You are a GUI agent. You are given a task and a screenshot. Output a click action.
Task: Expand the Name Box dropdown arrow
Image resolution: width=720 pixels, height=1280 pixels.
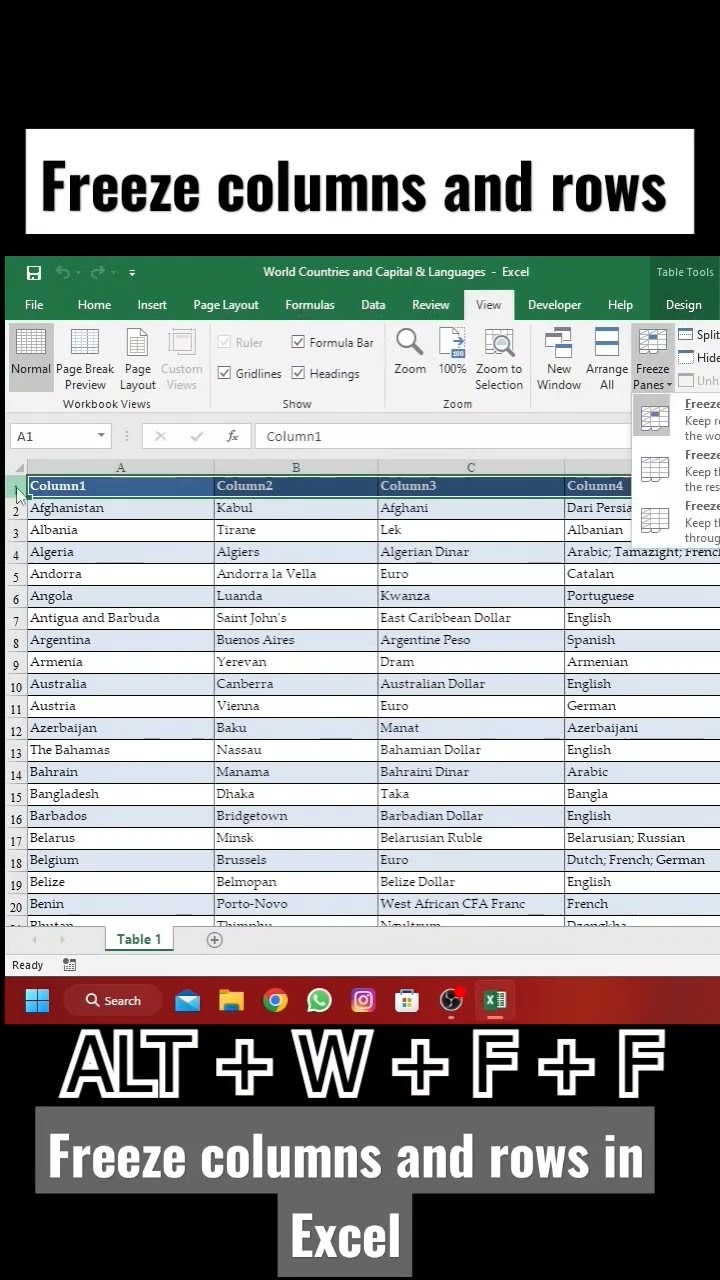tap(101, 436)
